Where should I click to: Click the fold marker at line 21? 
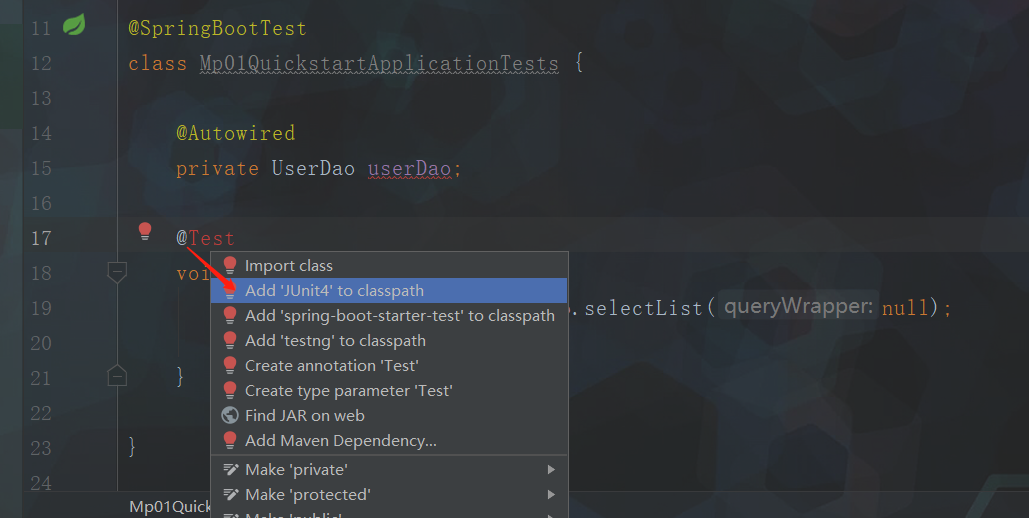(x=117, y=376)
